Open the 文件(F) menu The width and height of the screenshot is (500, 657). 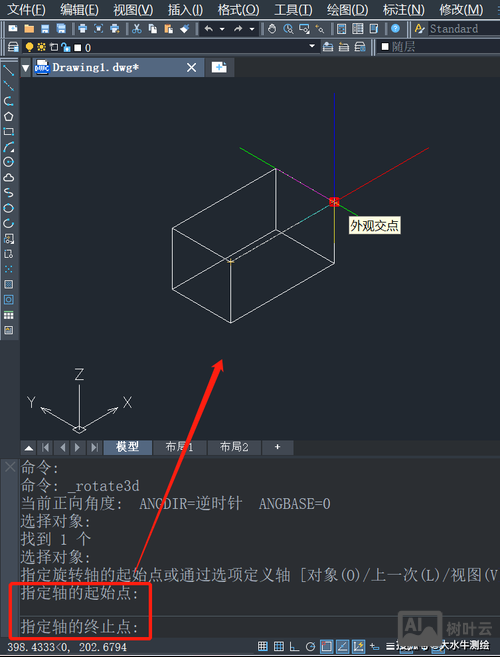(x=26, y=9)
